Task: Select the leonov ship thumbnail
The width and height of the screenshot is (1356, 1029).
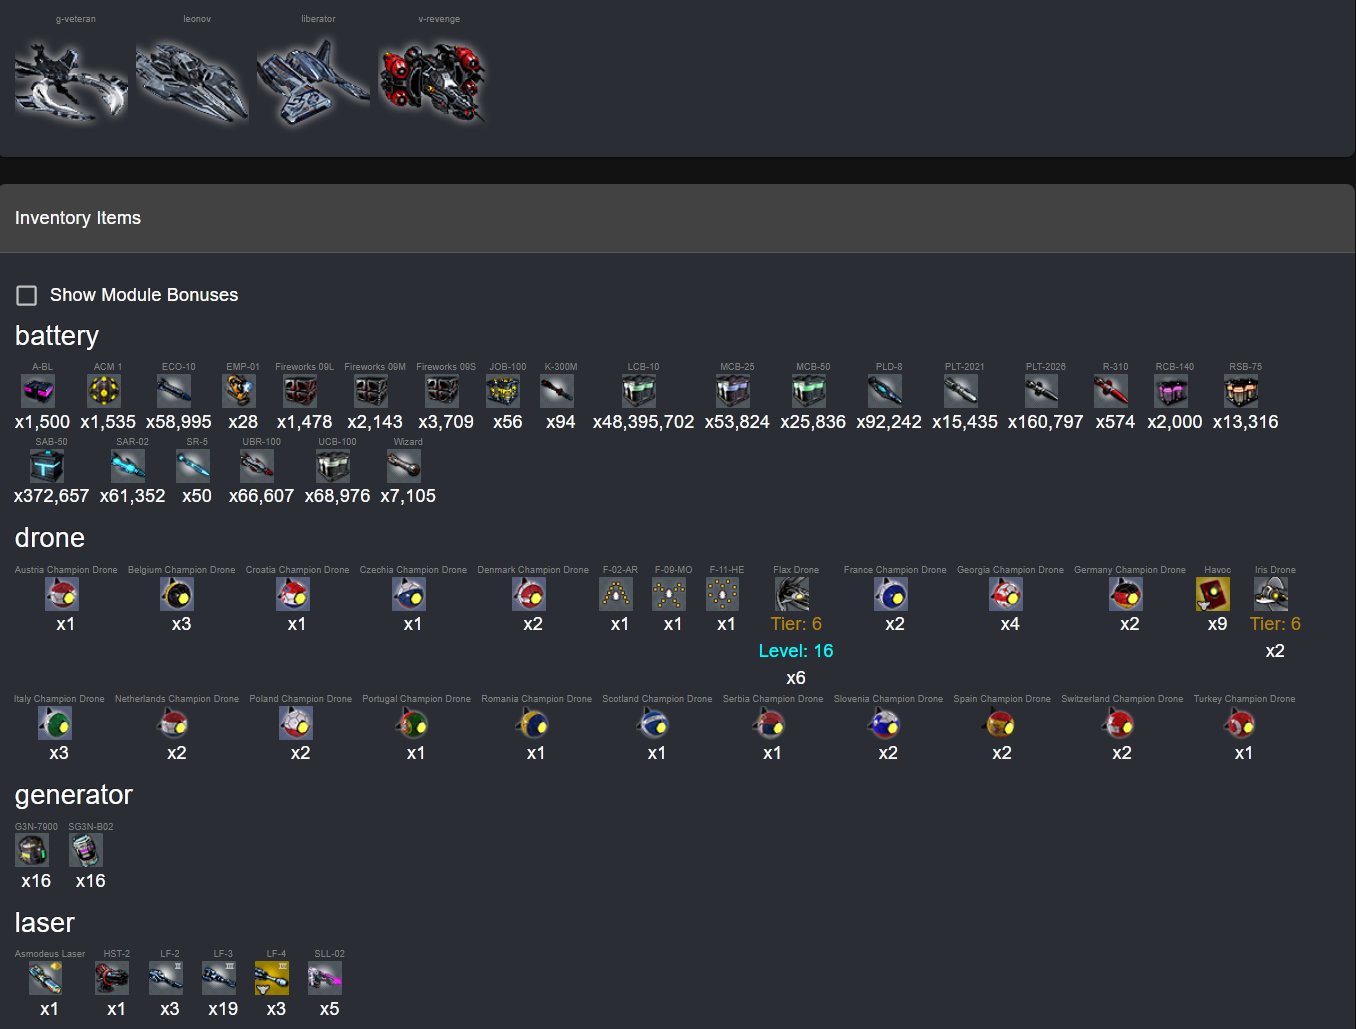Action: (192, 82)
